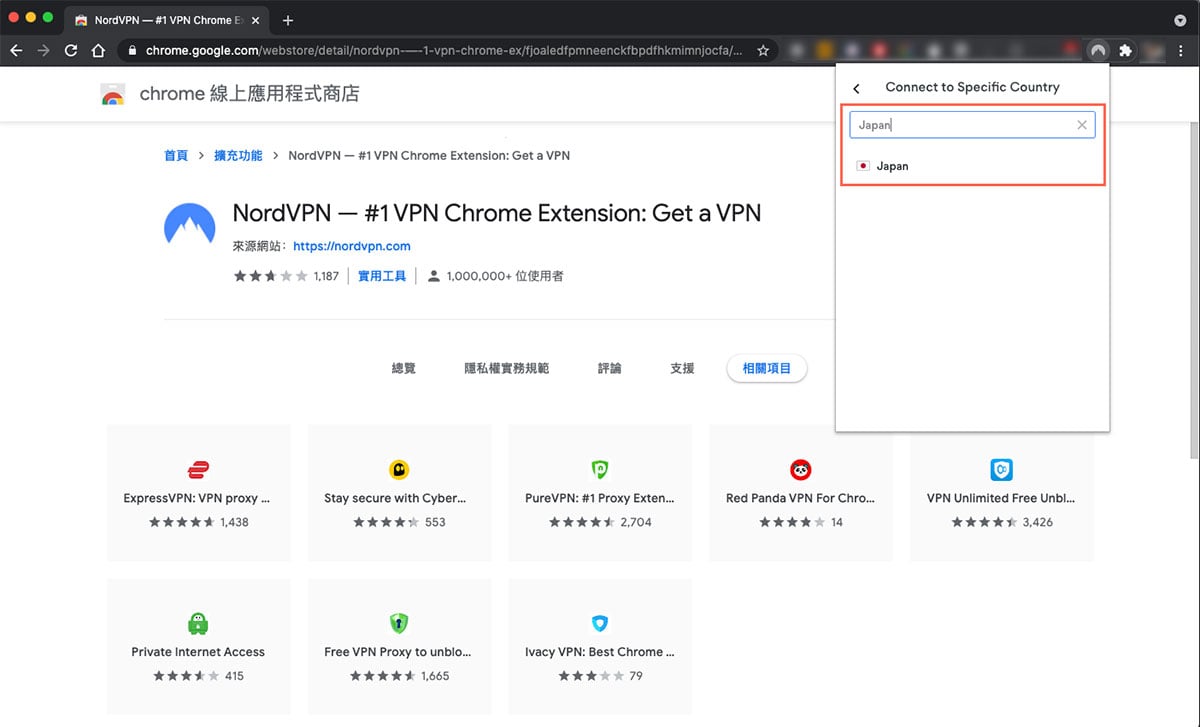Open the NordVPN extension icon in toolbar
This screenshot has width=1200, height=727.
[1098, 50]
